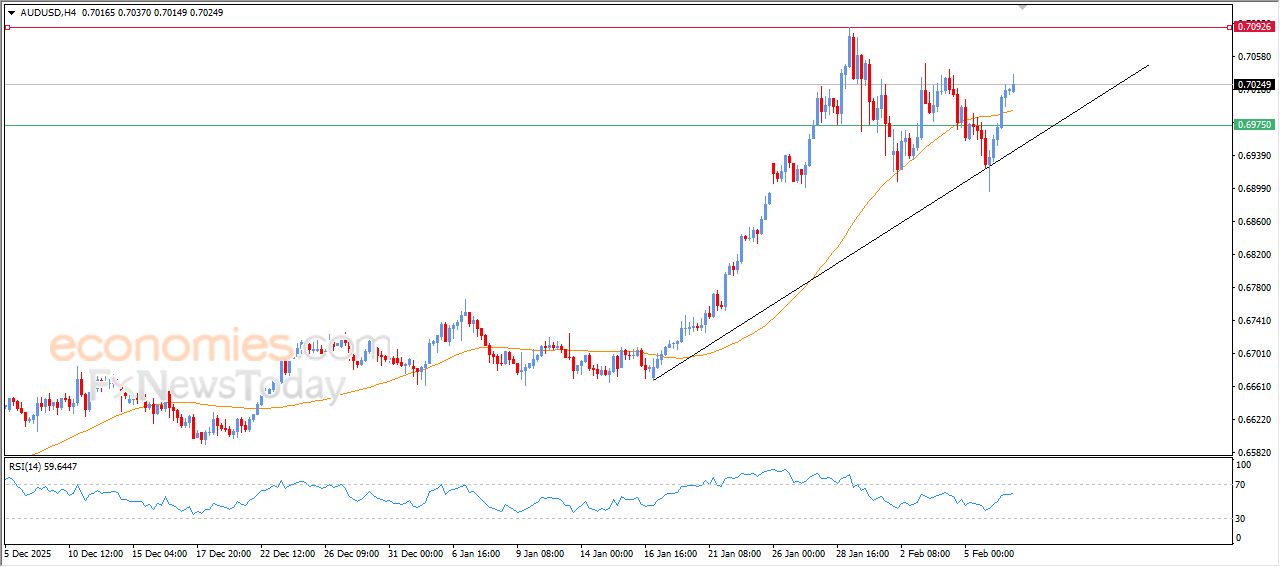The width and height of the screenshot is (1280, 567).
Task: Select the black ascending trendline's upper end
Action: (x=1148, y=65)
